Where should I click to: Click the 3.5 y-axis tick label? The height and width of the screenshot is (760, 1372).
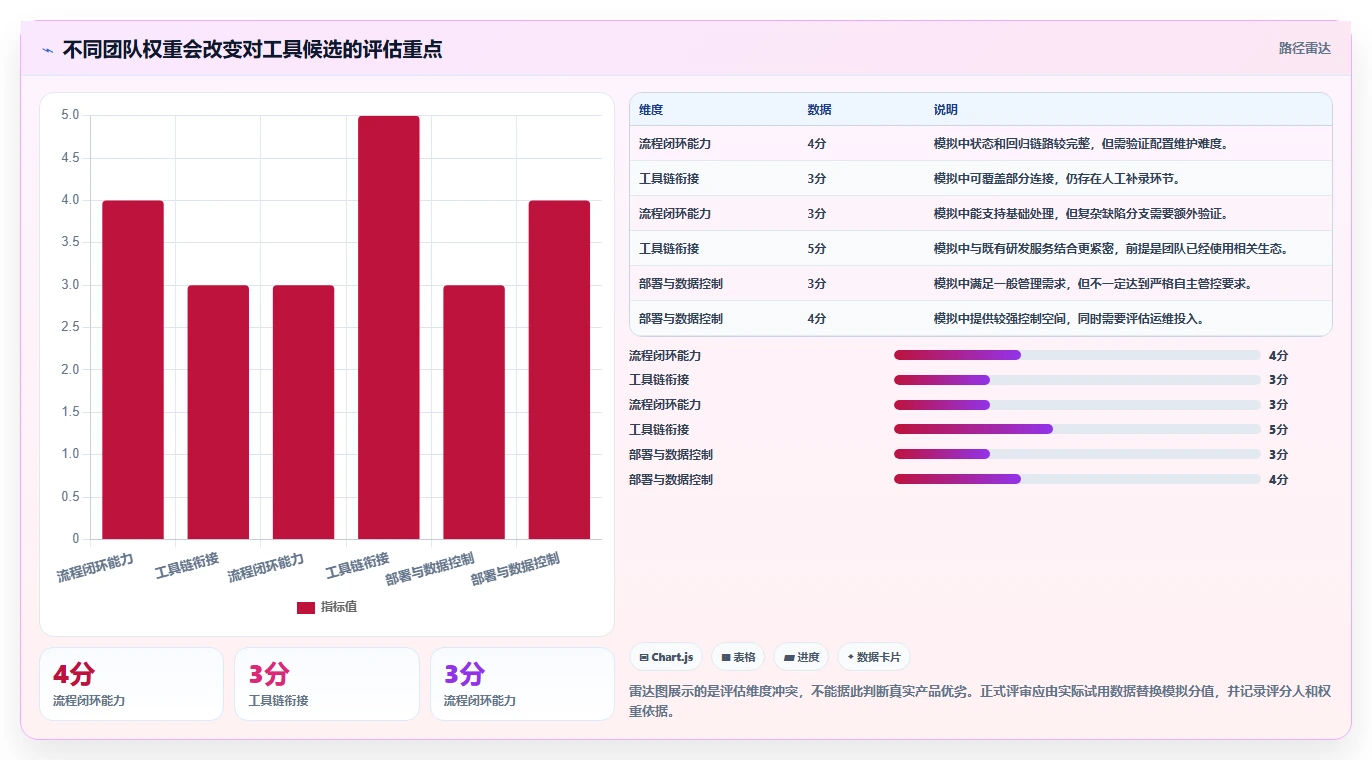click(70, 242)
